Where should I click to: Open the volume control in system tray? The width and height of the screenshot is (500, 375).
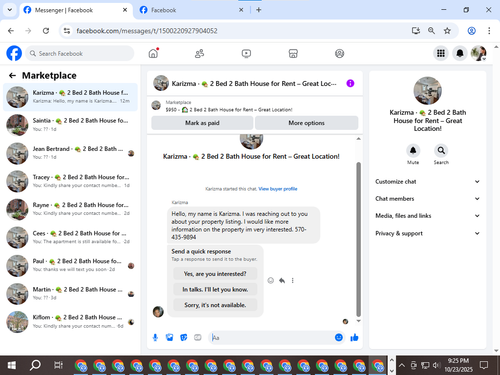[x=436, y=366]
